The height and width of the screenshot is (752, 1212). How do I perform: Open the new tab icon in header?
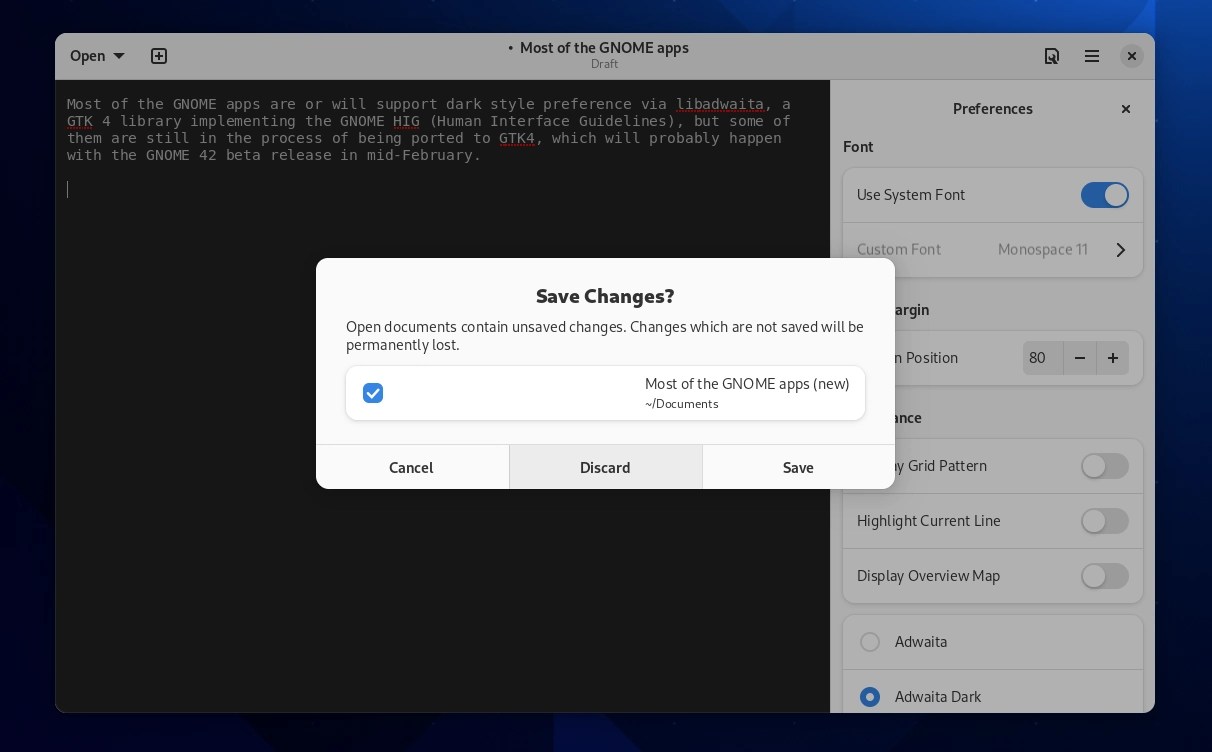coord(159,56)
